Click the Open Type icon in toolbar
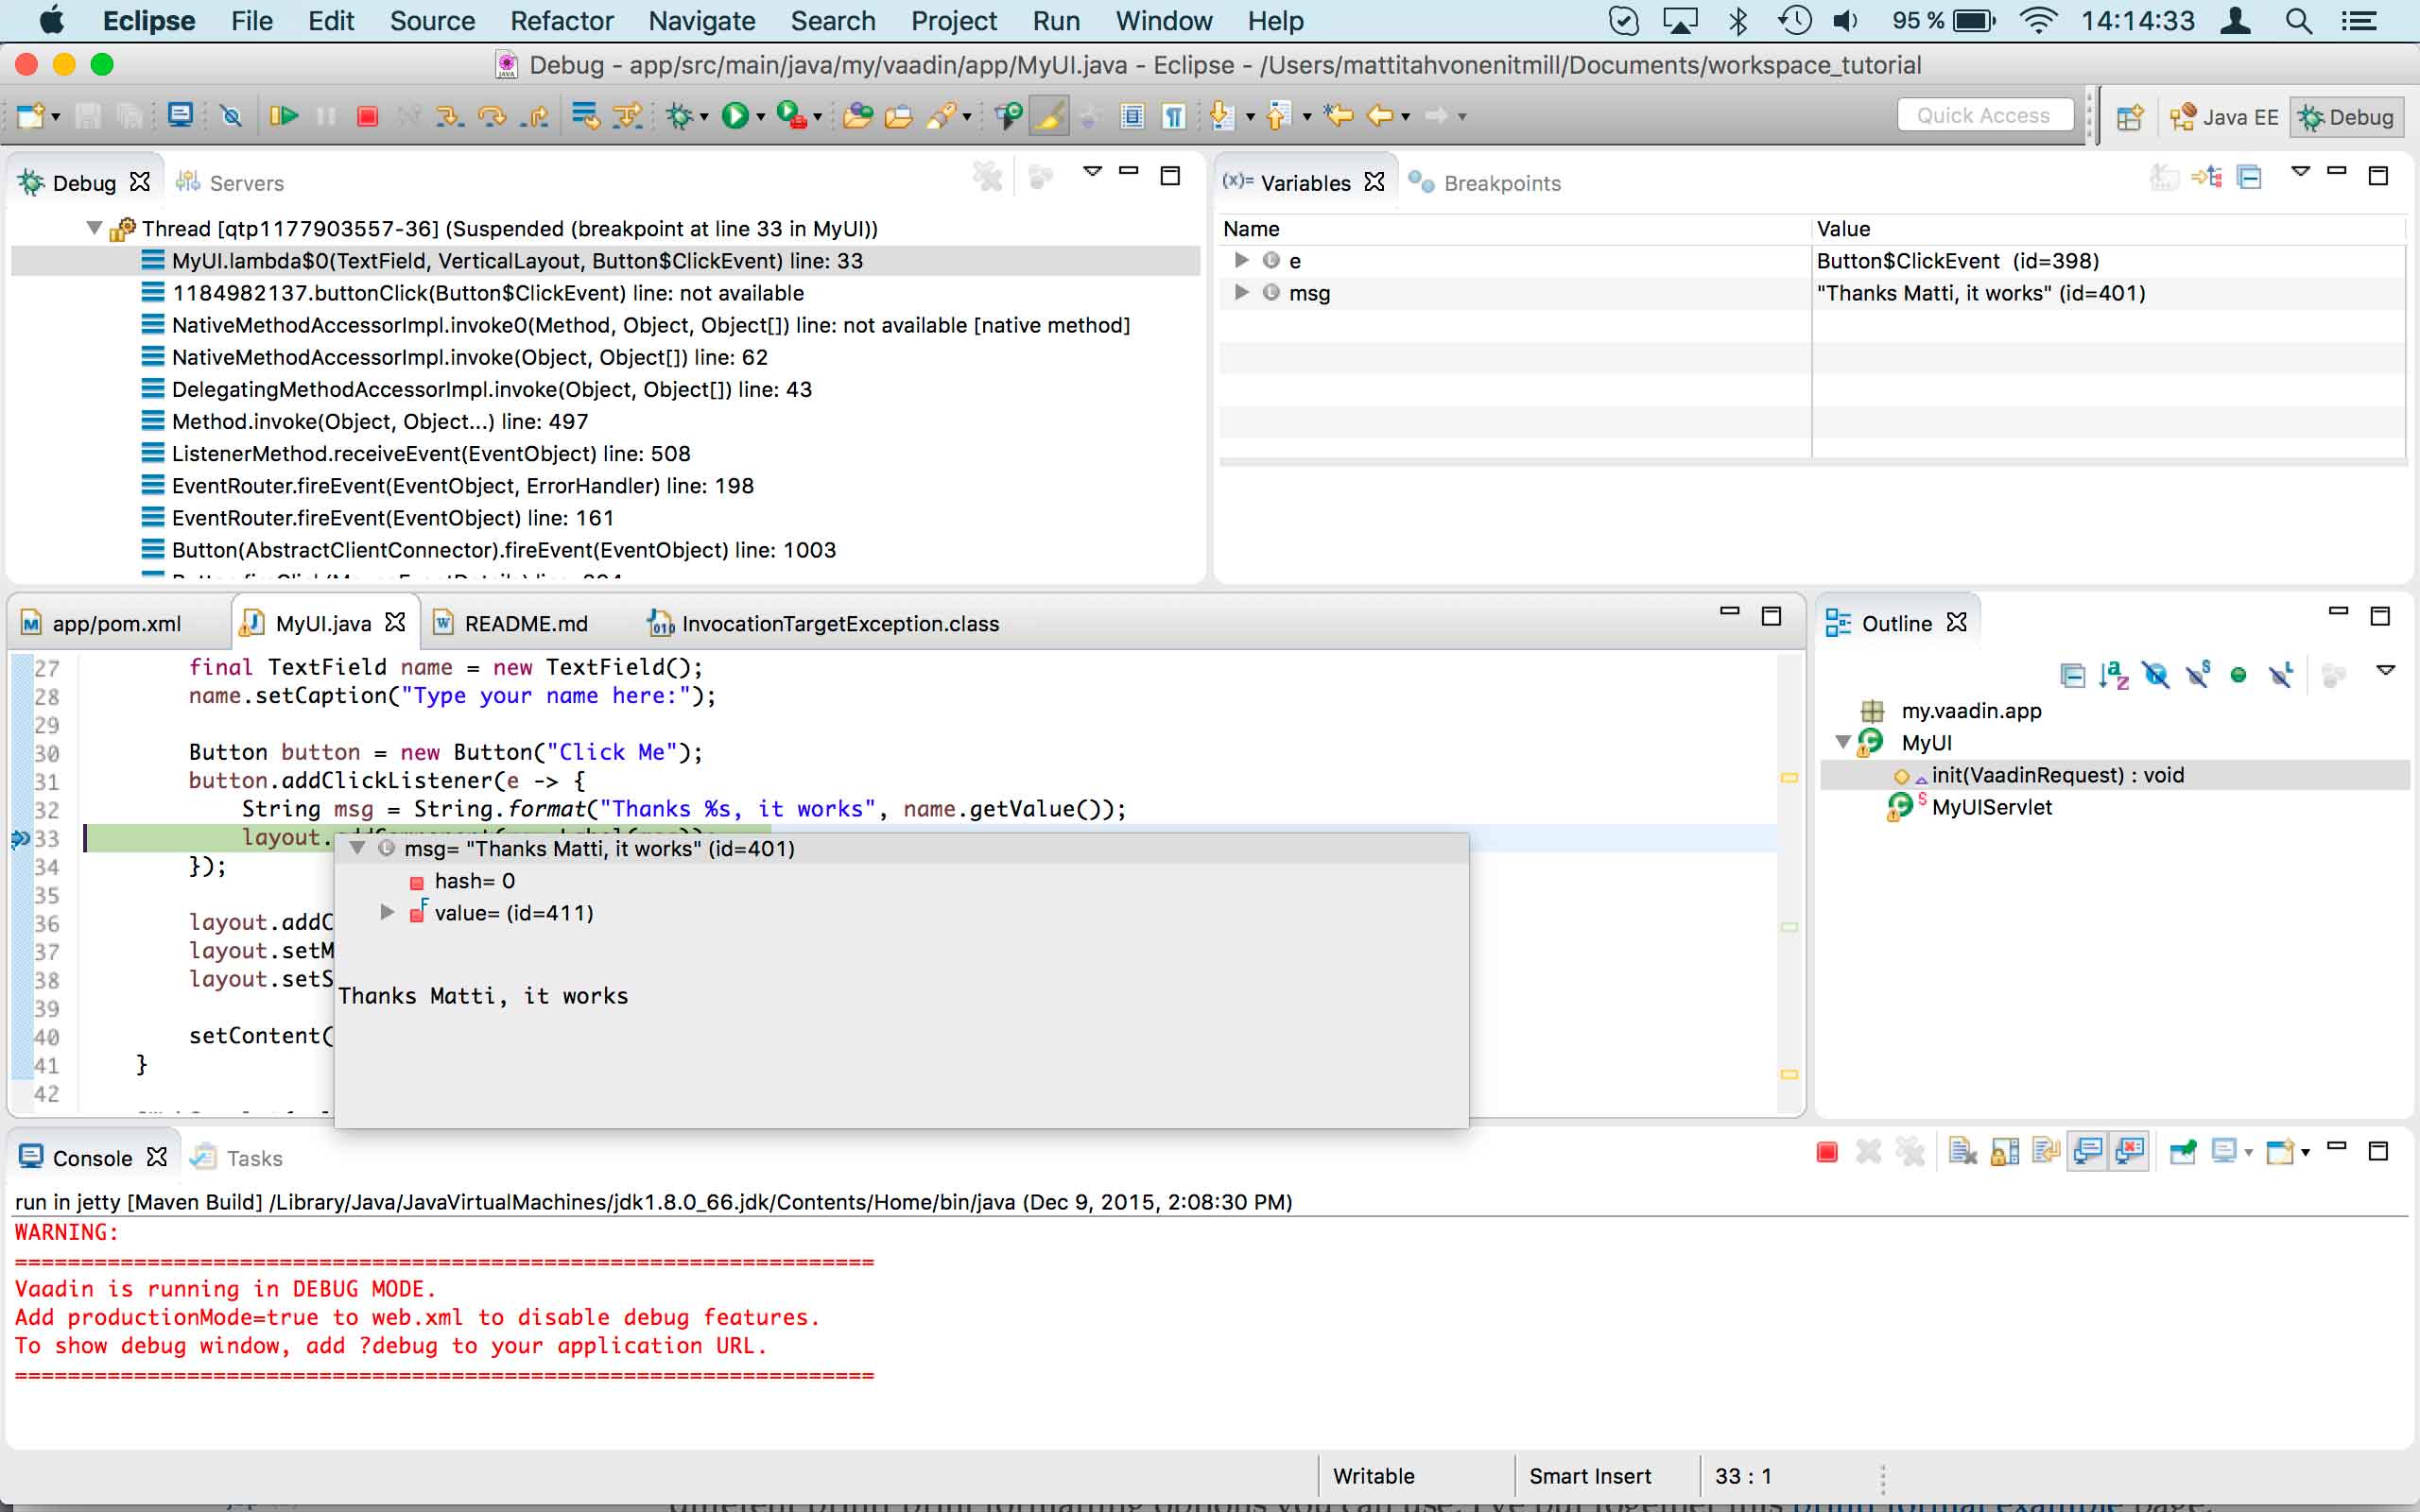Viewport: 2420px width, 1512px height. coord(857,116)
